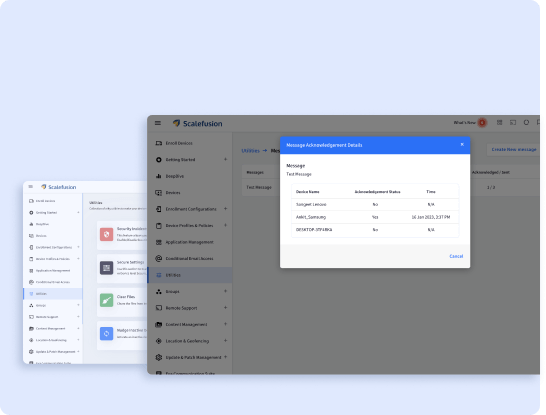Click the circular refresh icon in top bar
546x415 pixels.
526,123
